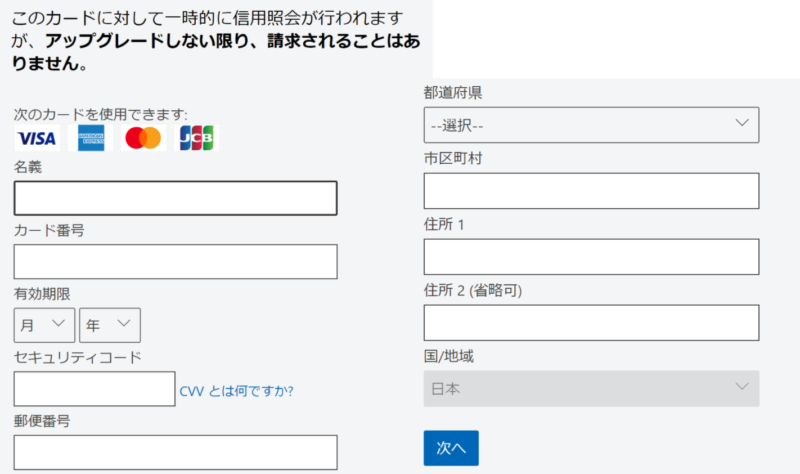This screenshot has height=474, width=800.
Task: Click the American Express card logo
Action: pos(91,139)
